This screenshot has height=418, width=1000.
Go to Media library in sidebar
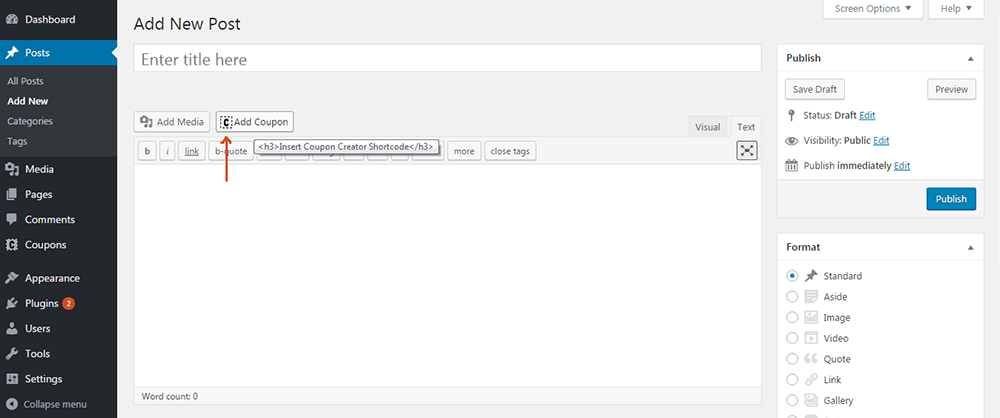coord(39,169)
